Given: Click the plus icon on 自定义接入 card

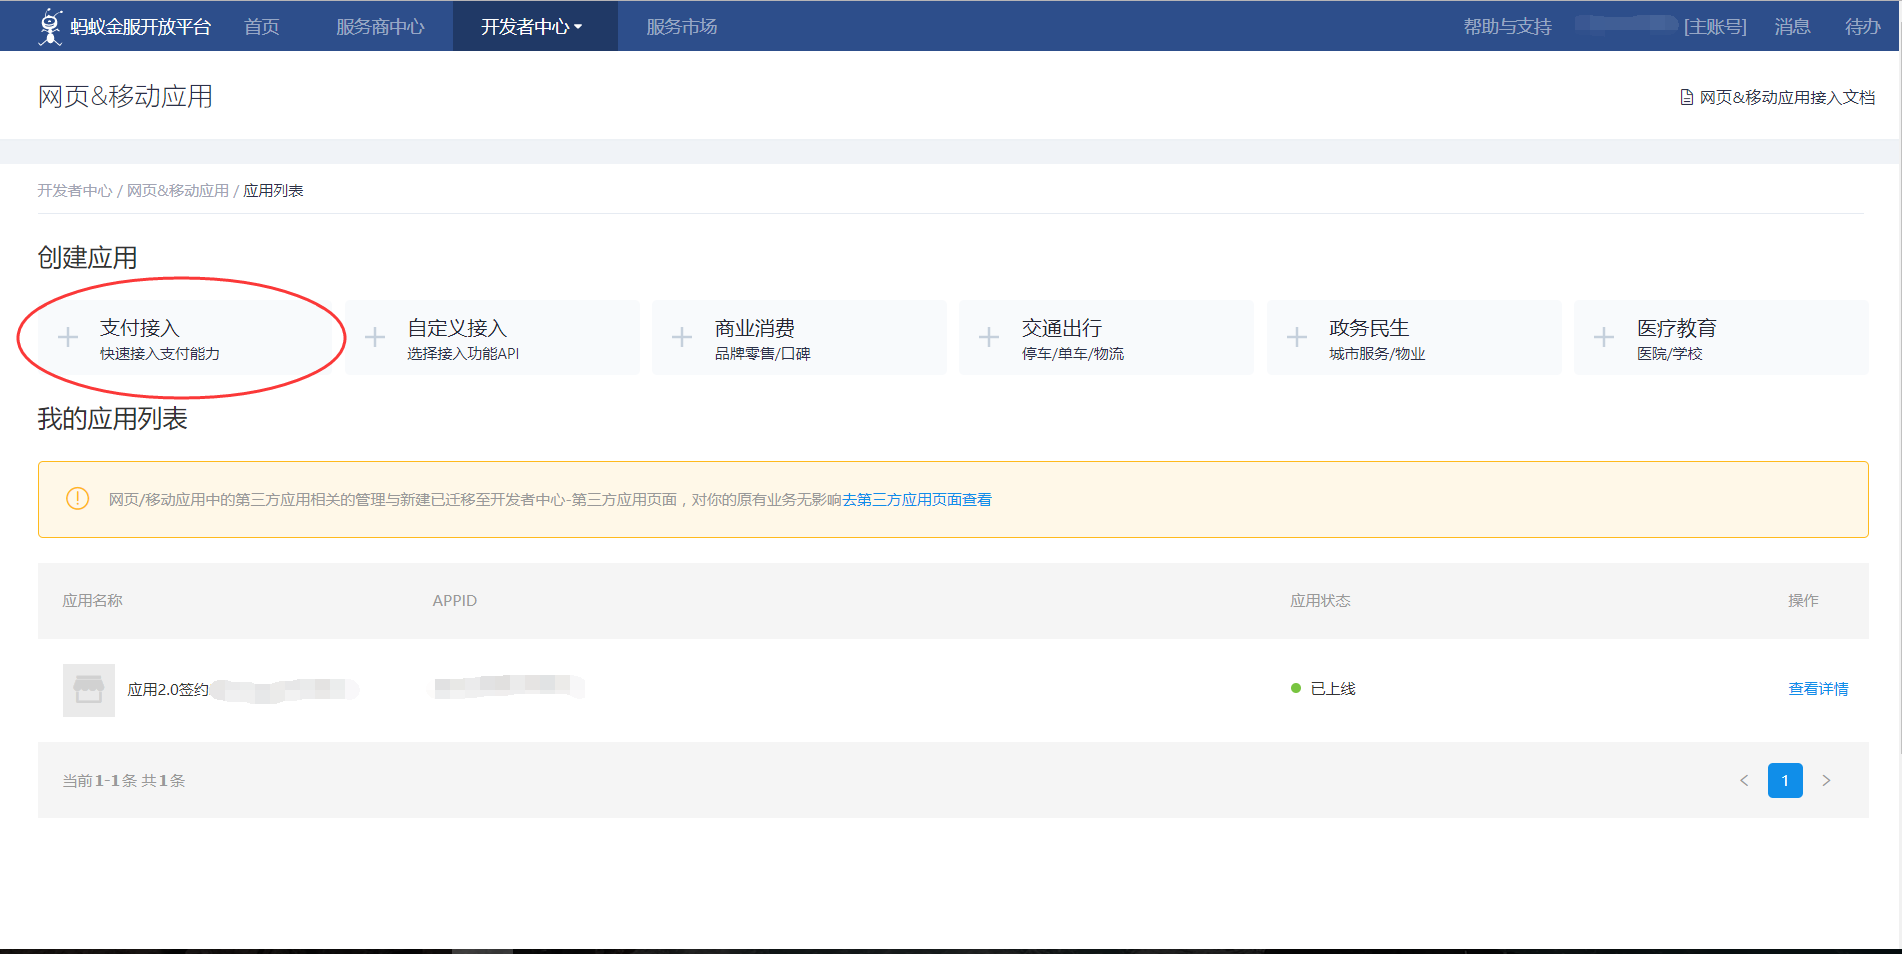Looking at the screenshot, I should click(x=375, y=338).
